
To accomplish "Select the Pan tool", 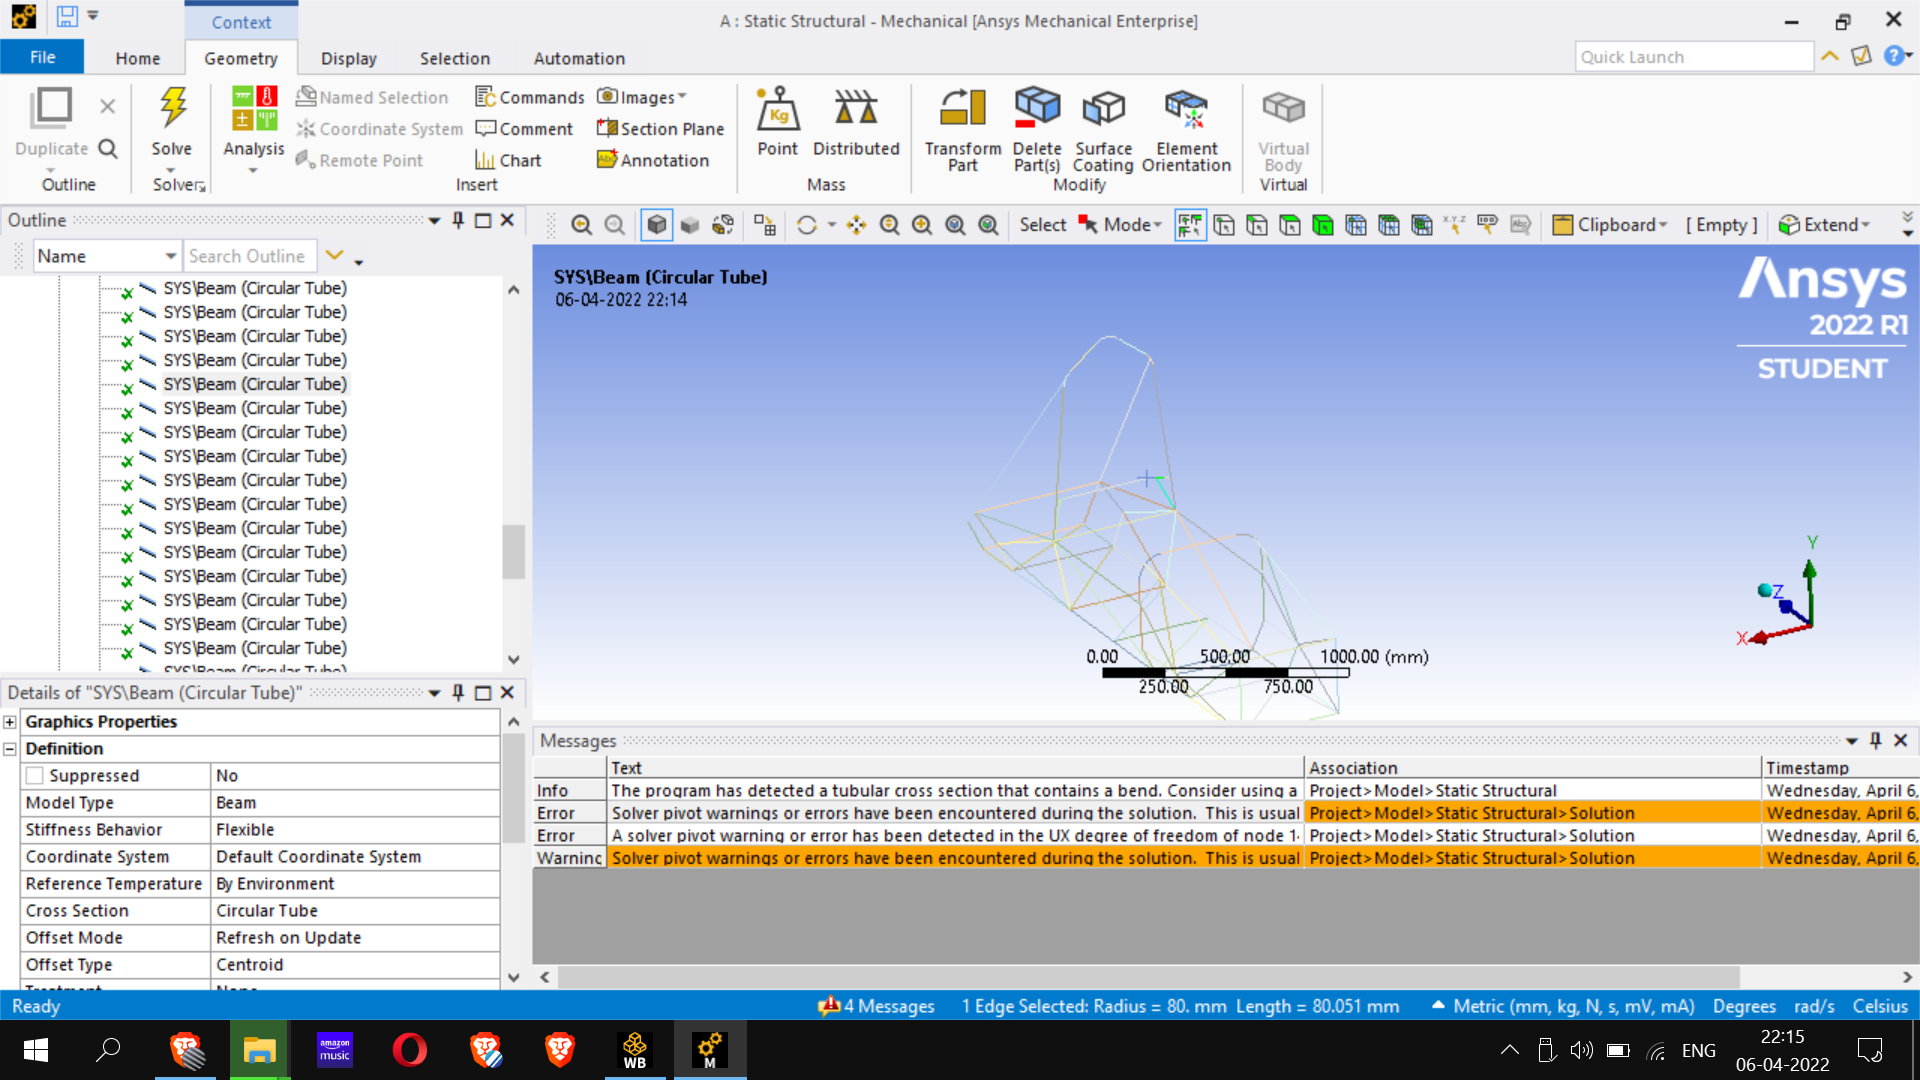I will click(857, 225).
